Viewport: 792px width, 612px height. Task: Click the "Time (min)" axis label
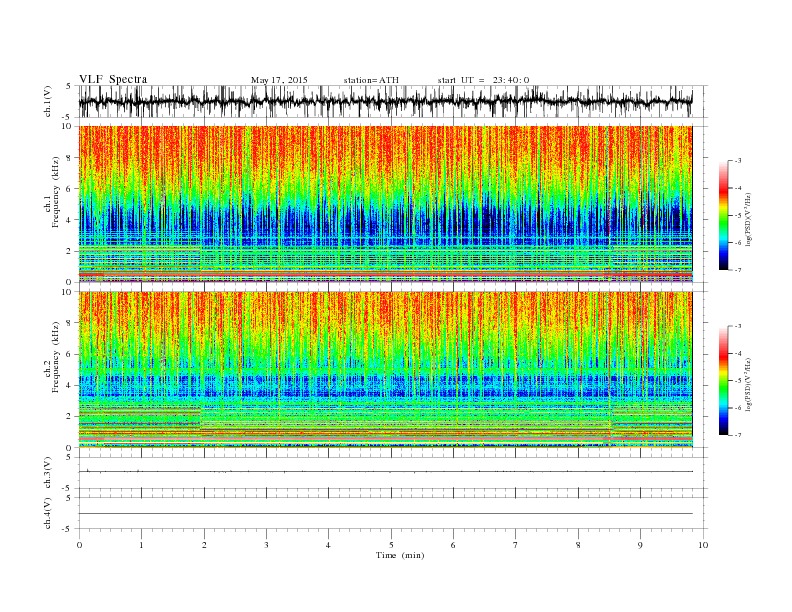click(x=400, y=555)
